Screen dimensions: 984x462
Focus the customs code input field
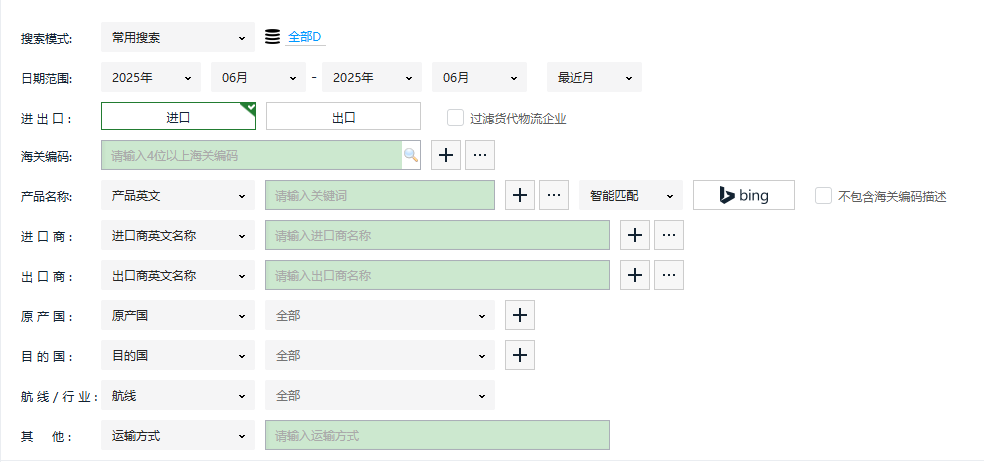pos(252,155)
